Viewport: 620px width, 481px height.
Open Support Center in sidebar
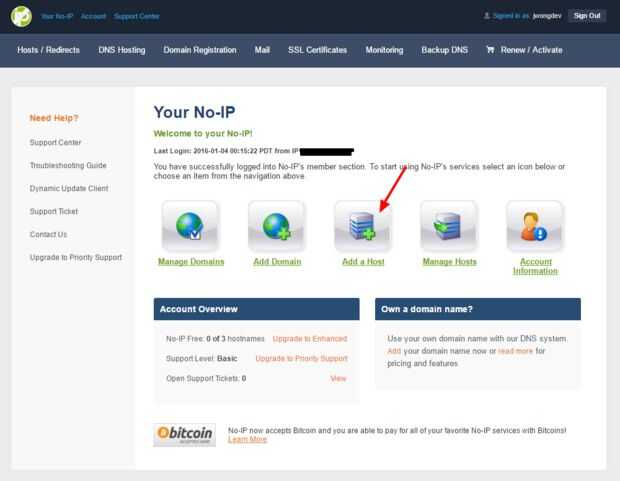tap(55, 142)
